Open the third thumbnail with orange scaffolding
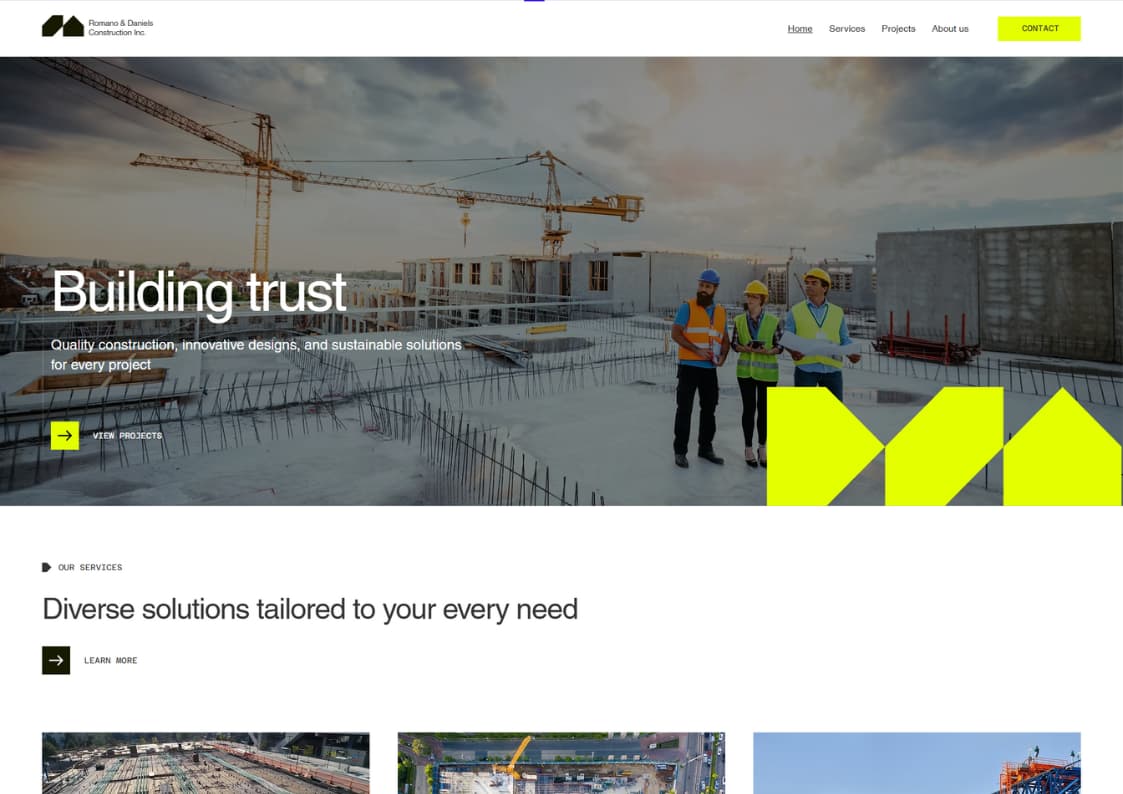This screenshot has height=794, width=1123. 917,762
